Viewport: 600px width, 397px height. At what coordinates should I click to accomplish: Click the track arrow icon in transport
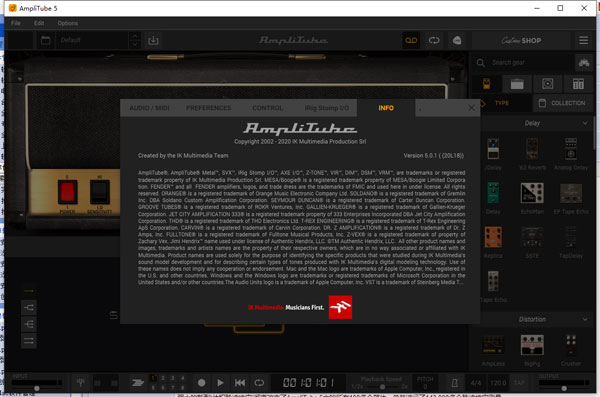point(138,382)
